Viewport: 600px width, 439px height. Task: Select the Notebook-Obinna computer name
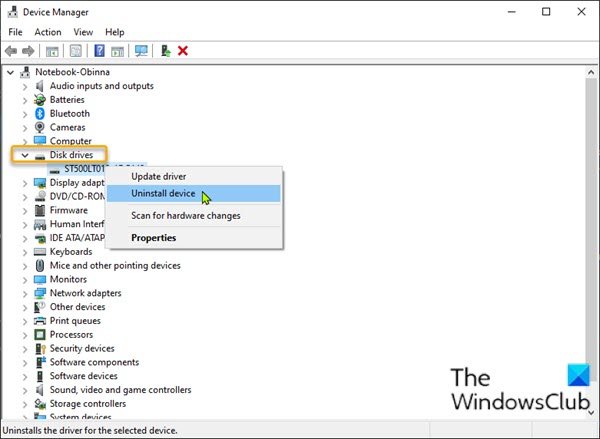click(72, 72)
